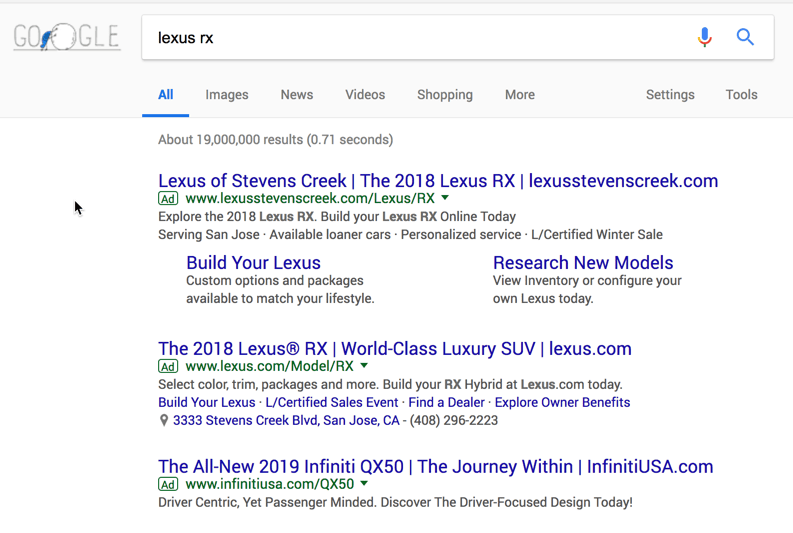Open search Settings
Viewport: 793px width, 533px height.
[x=670, y=95]
